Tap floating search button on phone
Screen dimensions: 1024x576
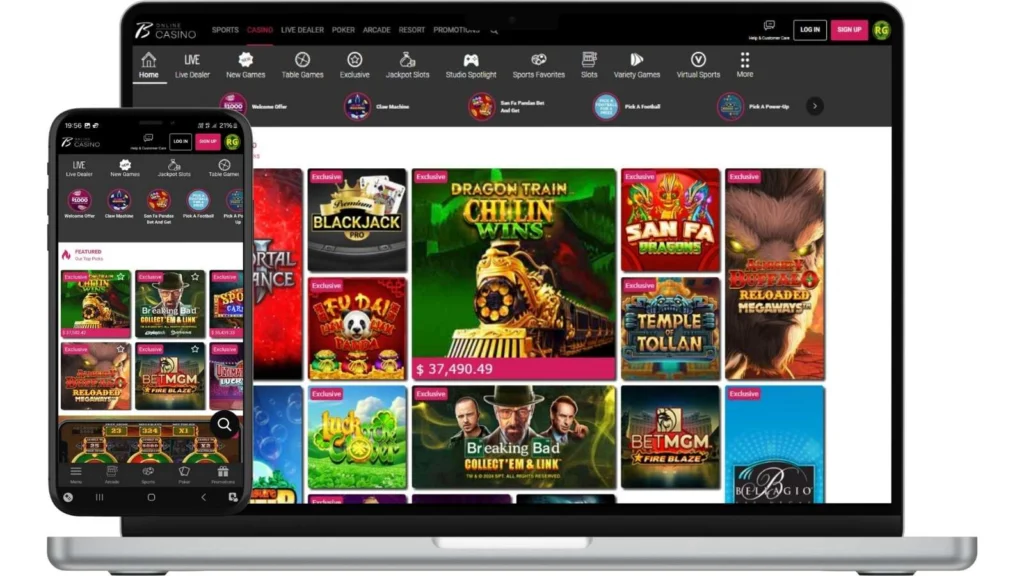tap(224, 425)
